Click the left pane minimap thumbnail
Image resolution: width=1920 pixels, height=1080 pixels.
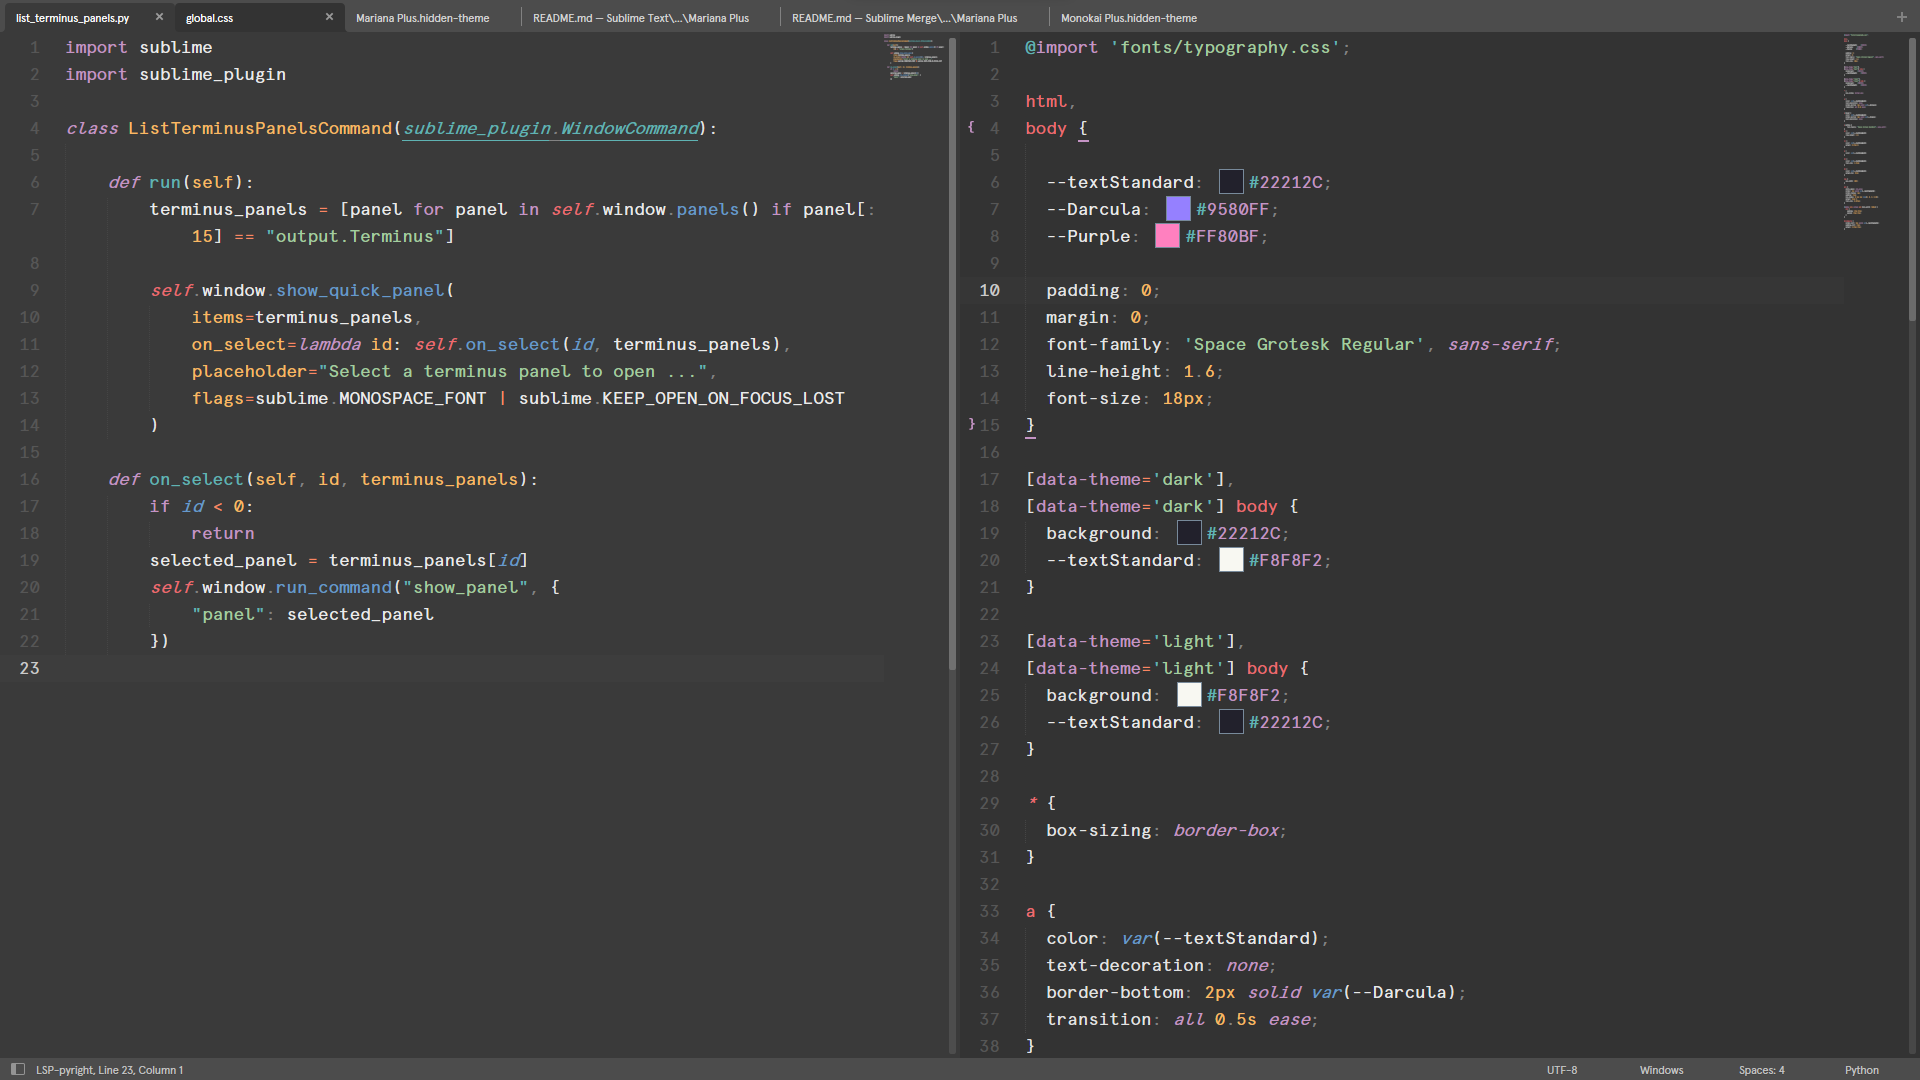click(914, 57)
